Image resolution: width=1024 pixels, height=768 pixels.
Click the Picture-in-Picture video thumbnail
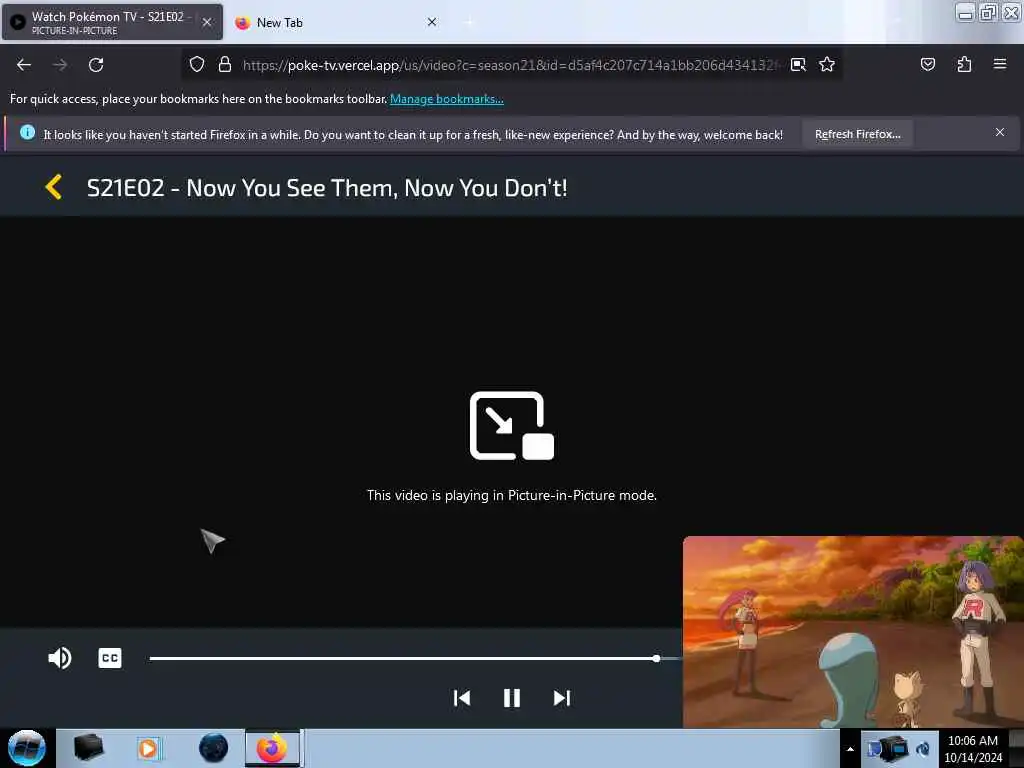tap(853, 632)
